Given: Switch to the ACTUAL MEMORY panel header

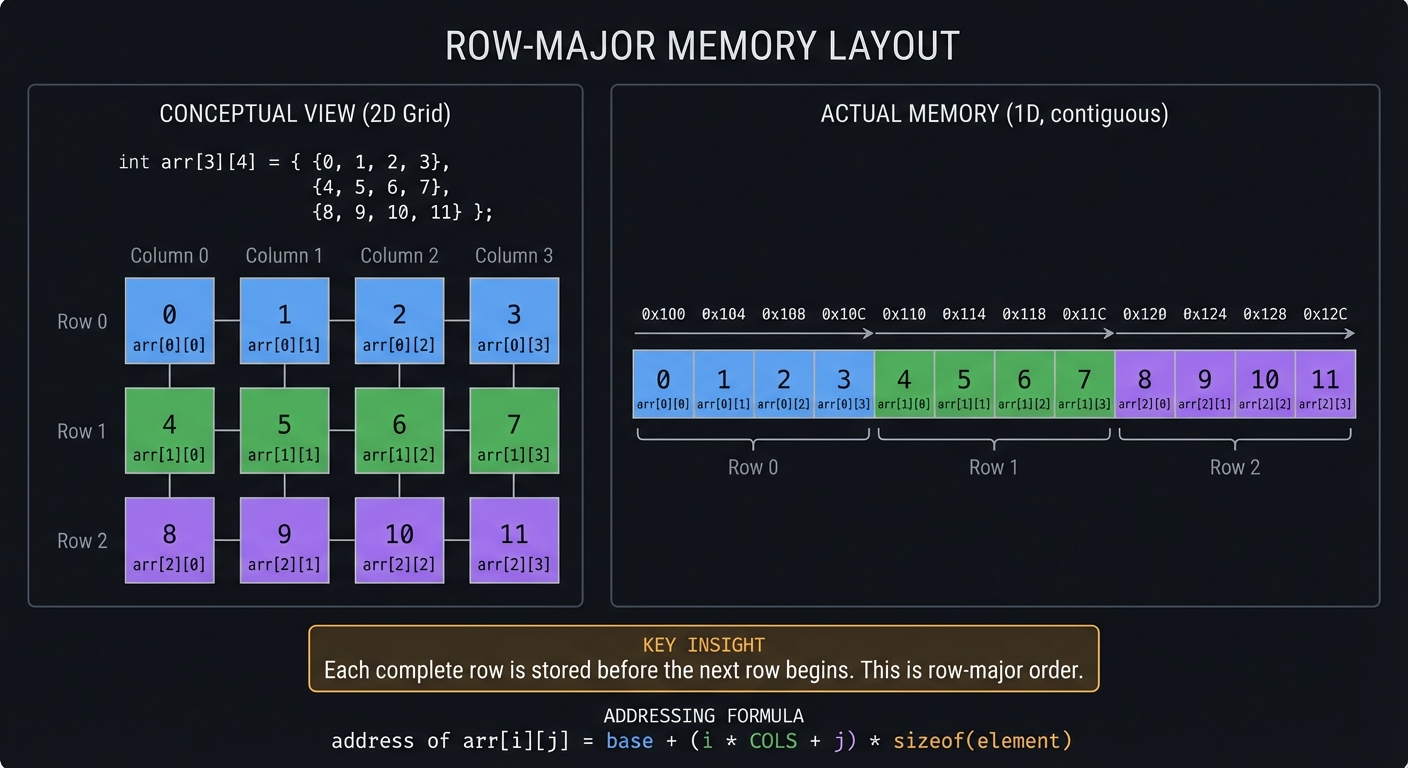Looking at the screenshot, I should coord(996,113).
